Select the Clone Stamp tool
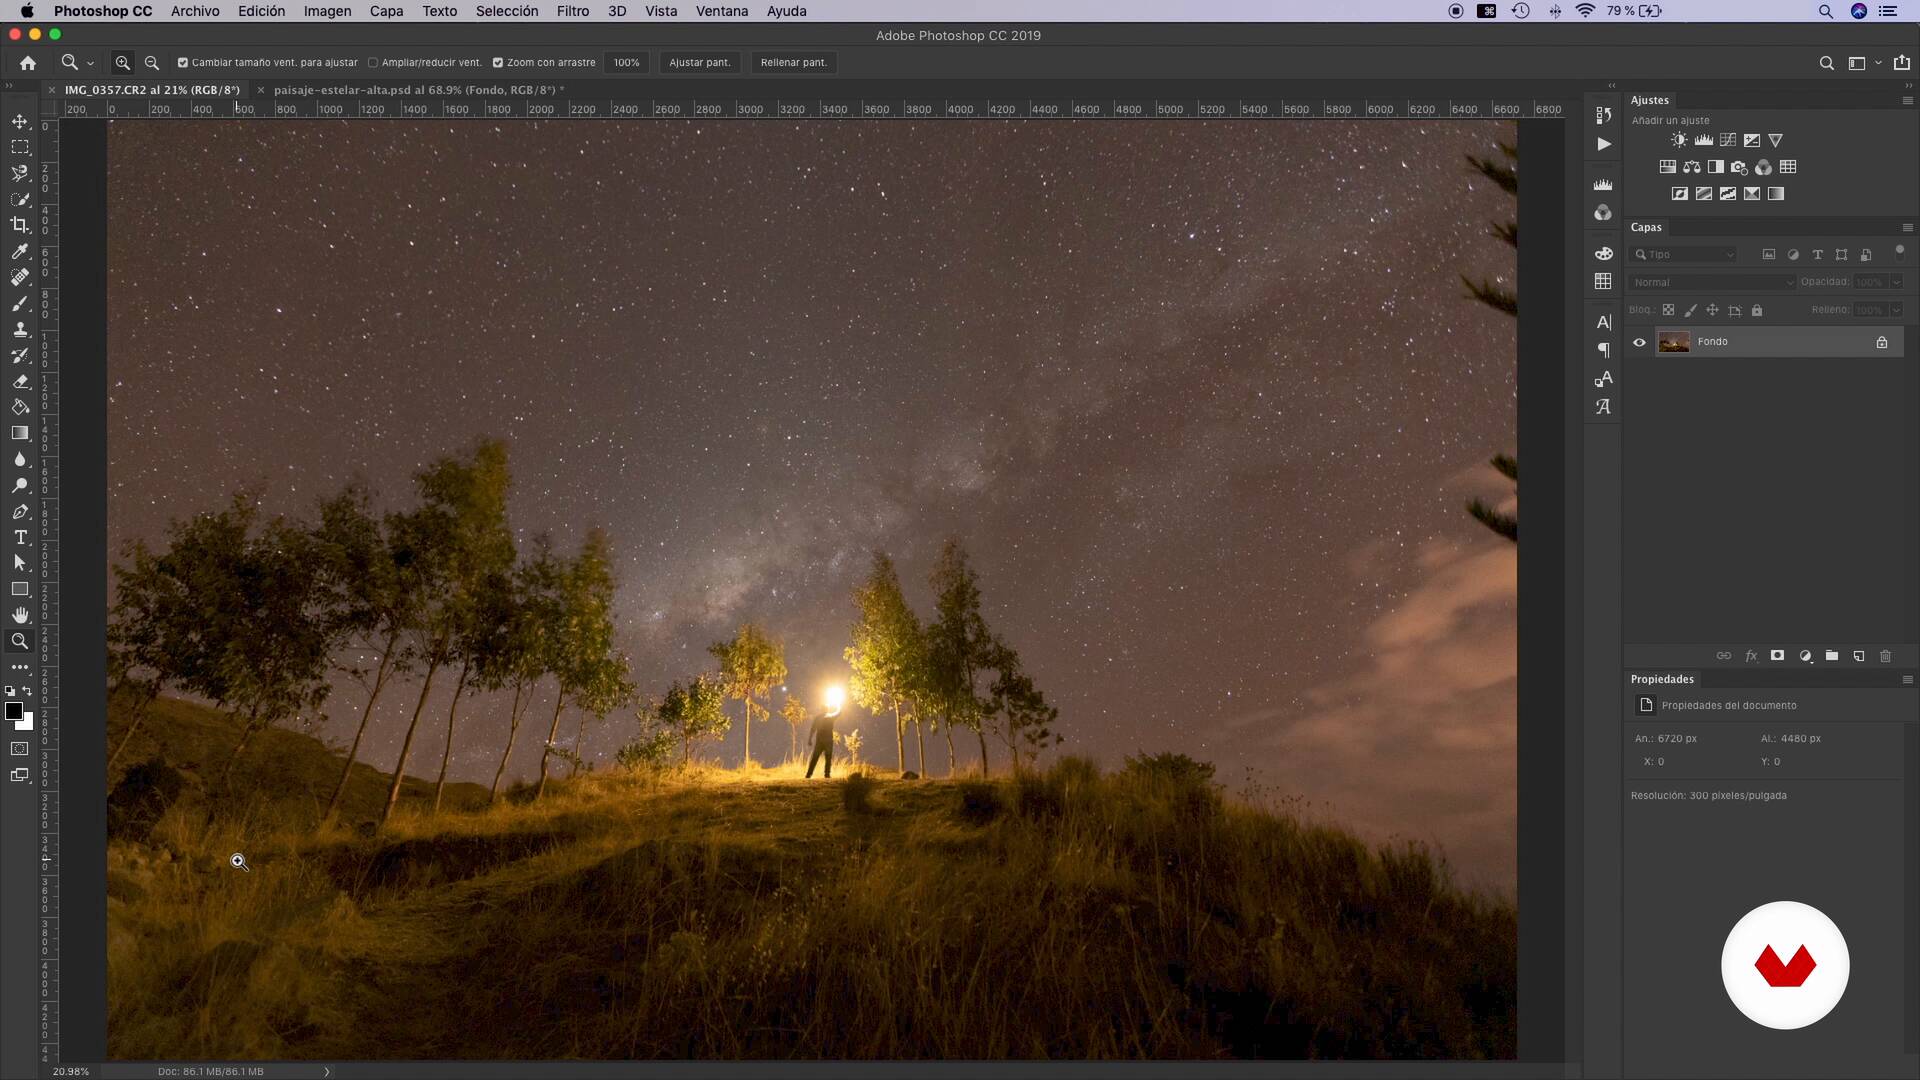Screen dimensions: 1920x1080 pyautogui.click(x=20, y=329)
